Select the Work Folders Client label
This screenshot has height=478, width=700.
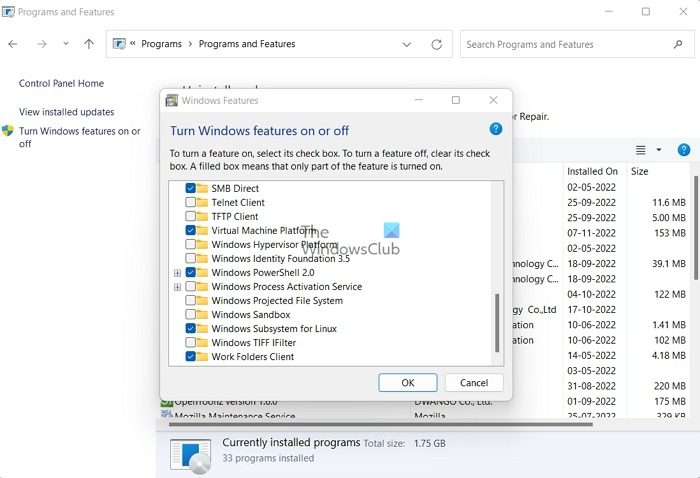(253, 357)
